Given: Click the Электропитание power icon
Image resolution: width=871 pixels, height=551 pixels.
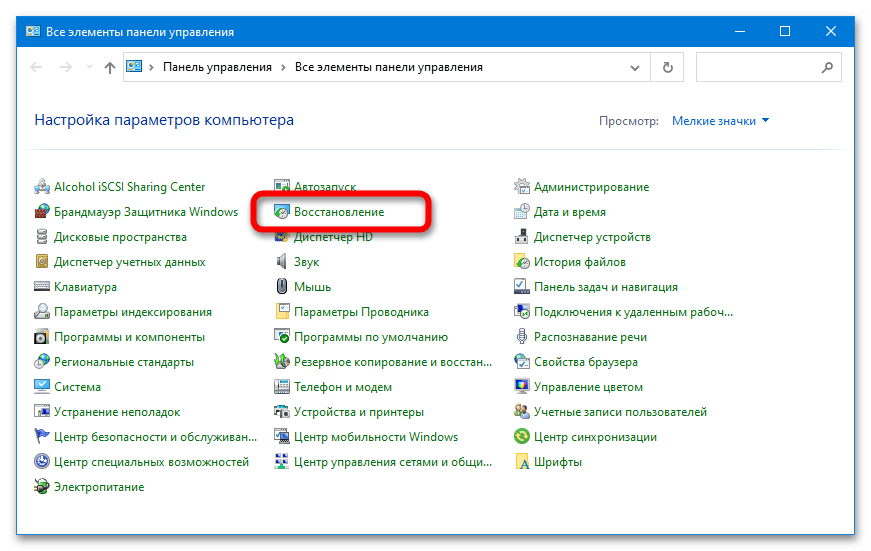Looking at the screenshot, I should (42, 487).
